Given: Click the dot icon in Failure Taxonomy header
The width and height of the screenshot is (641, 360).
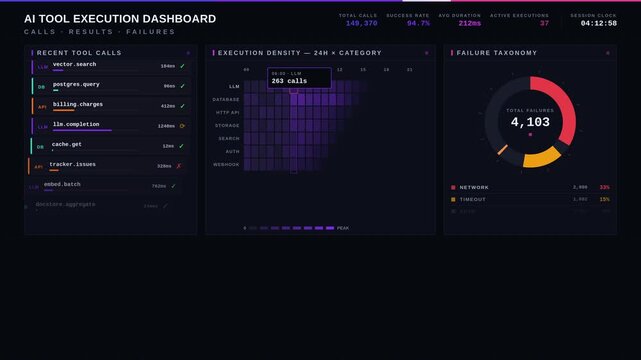Looking at the screenshot, I should 608,53.
